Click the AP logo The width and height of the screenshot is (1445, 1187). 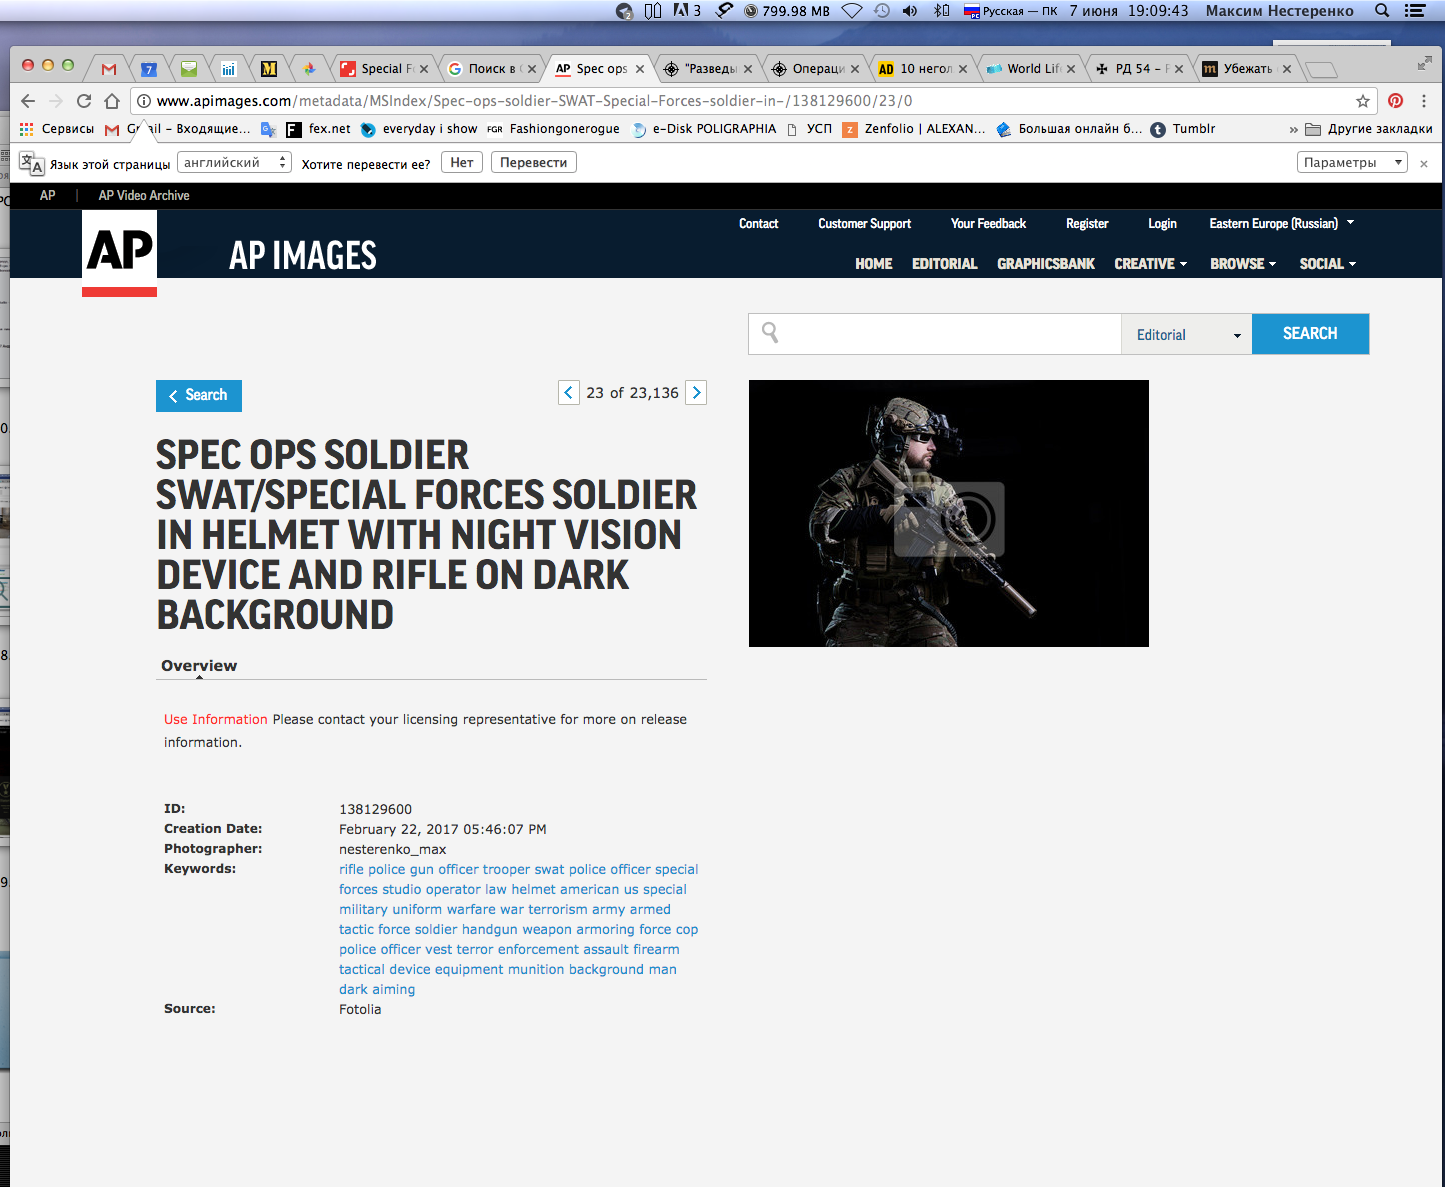point(119,253)
